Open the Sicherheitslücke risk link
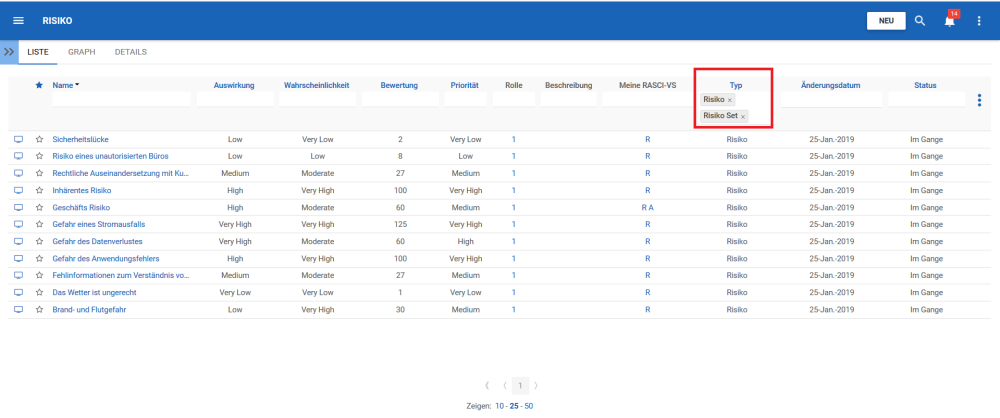Viewport: 1000px width, 418px height. click(x=81, y=139)
